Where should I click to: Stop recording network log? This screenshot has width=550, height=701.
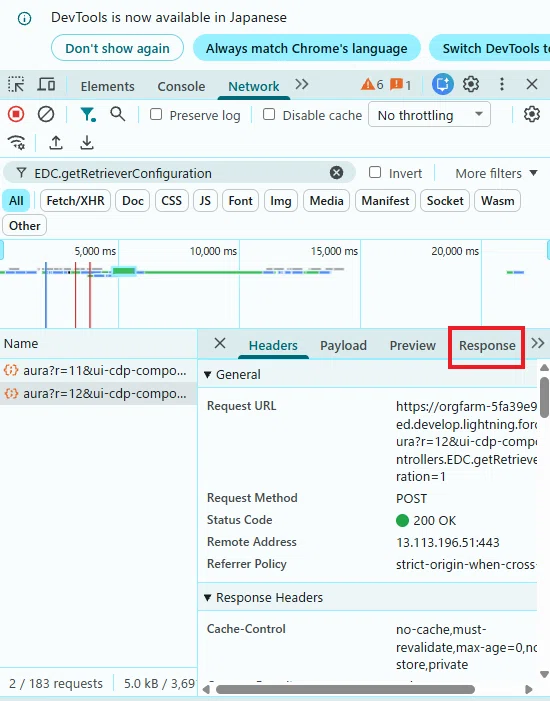[16, 114]
